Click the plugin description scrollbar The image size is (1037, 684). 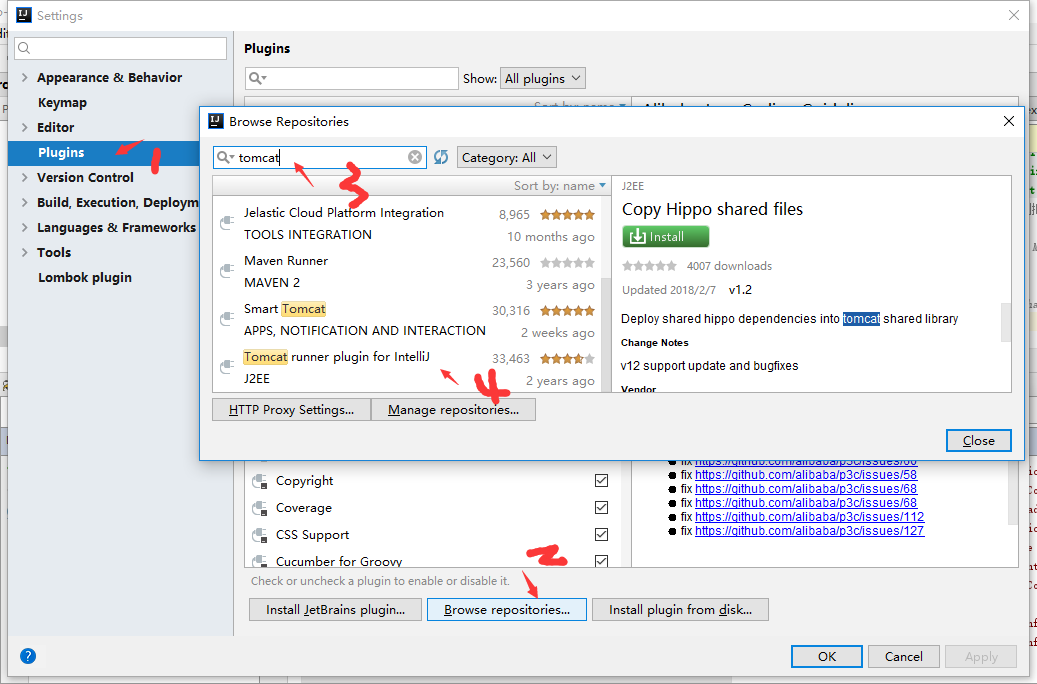coord(1005,320)
